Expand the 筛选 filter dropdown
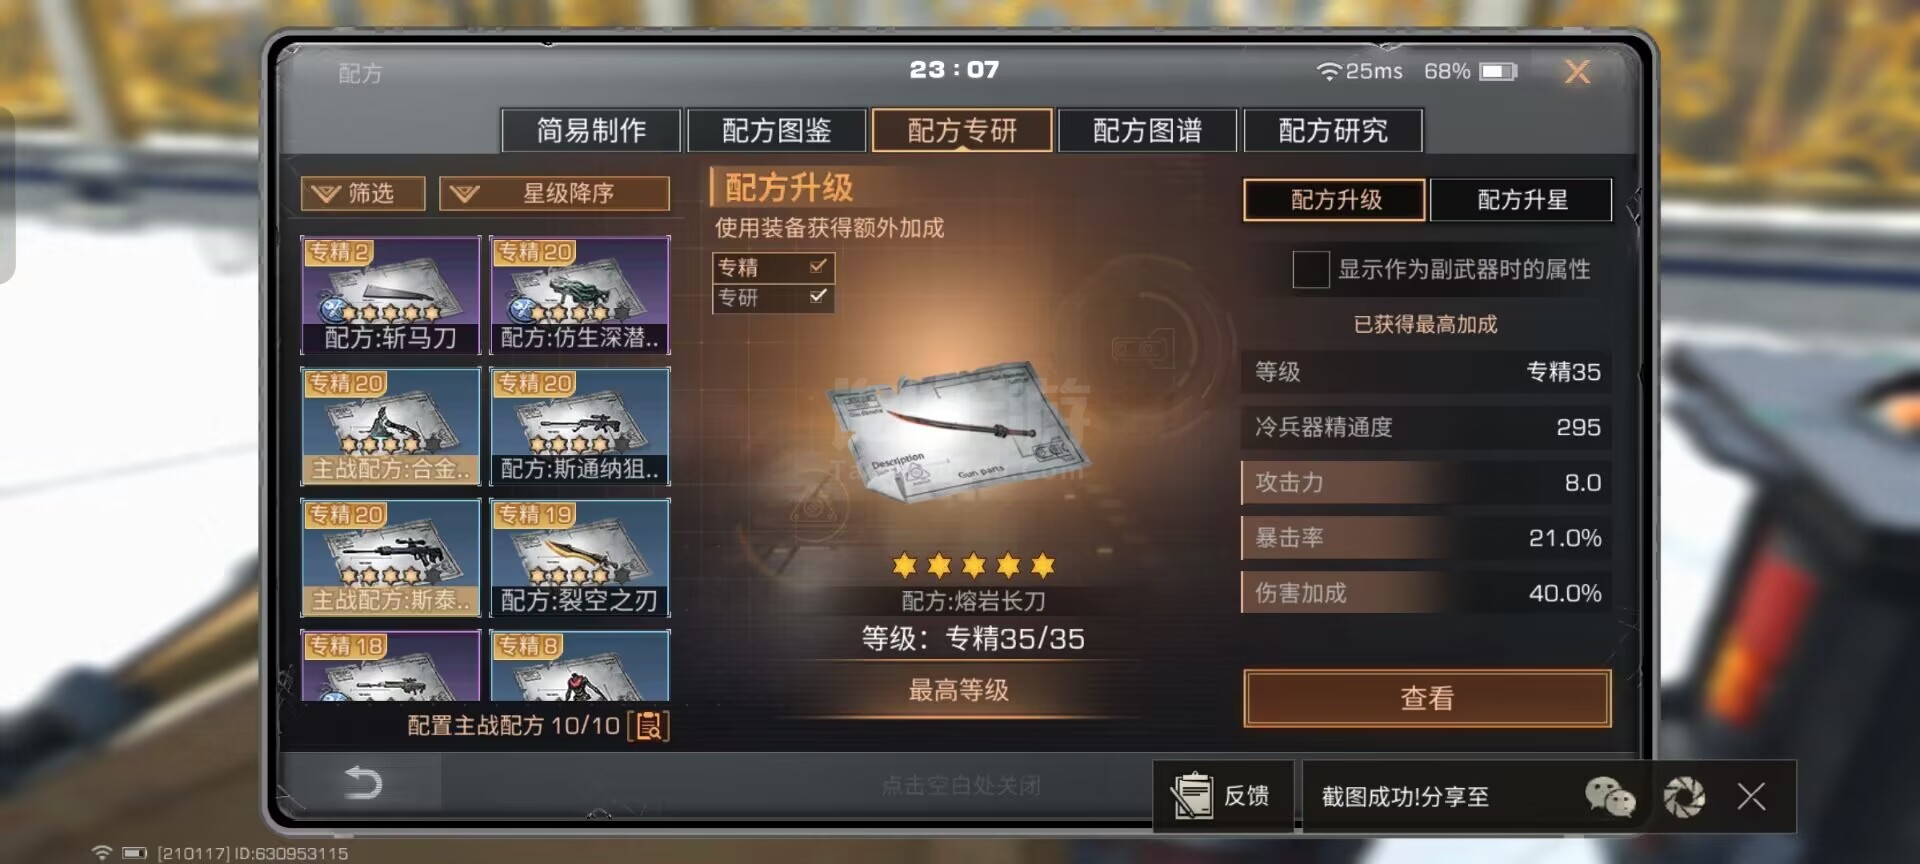1920x864 pixels. click(363, 193)
